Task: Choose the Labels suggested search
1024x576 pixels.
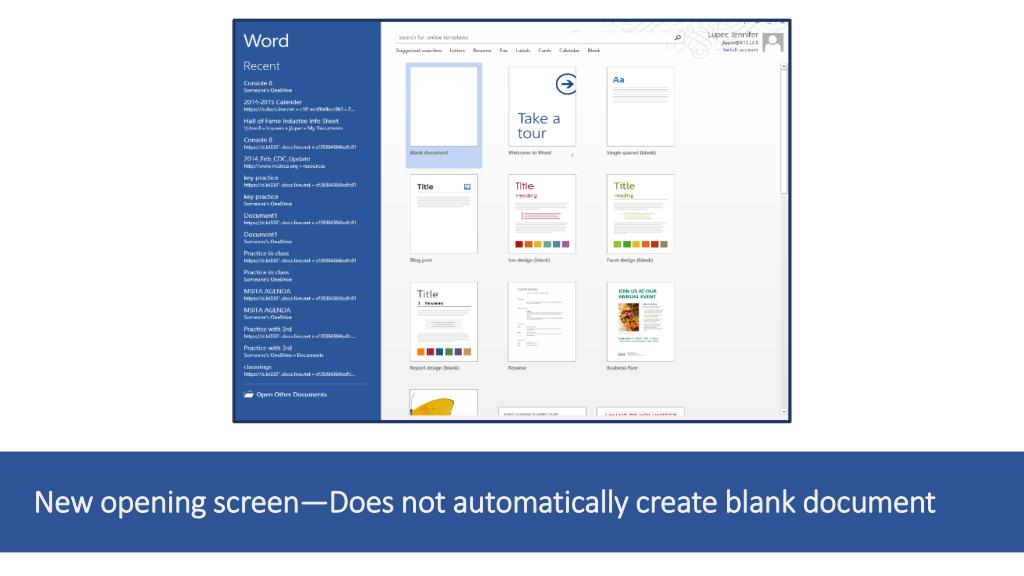Action: click(523, 50)
